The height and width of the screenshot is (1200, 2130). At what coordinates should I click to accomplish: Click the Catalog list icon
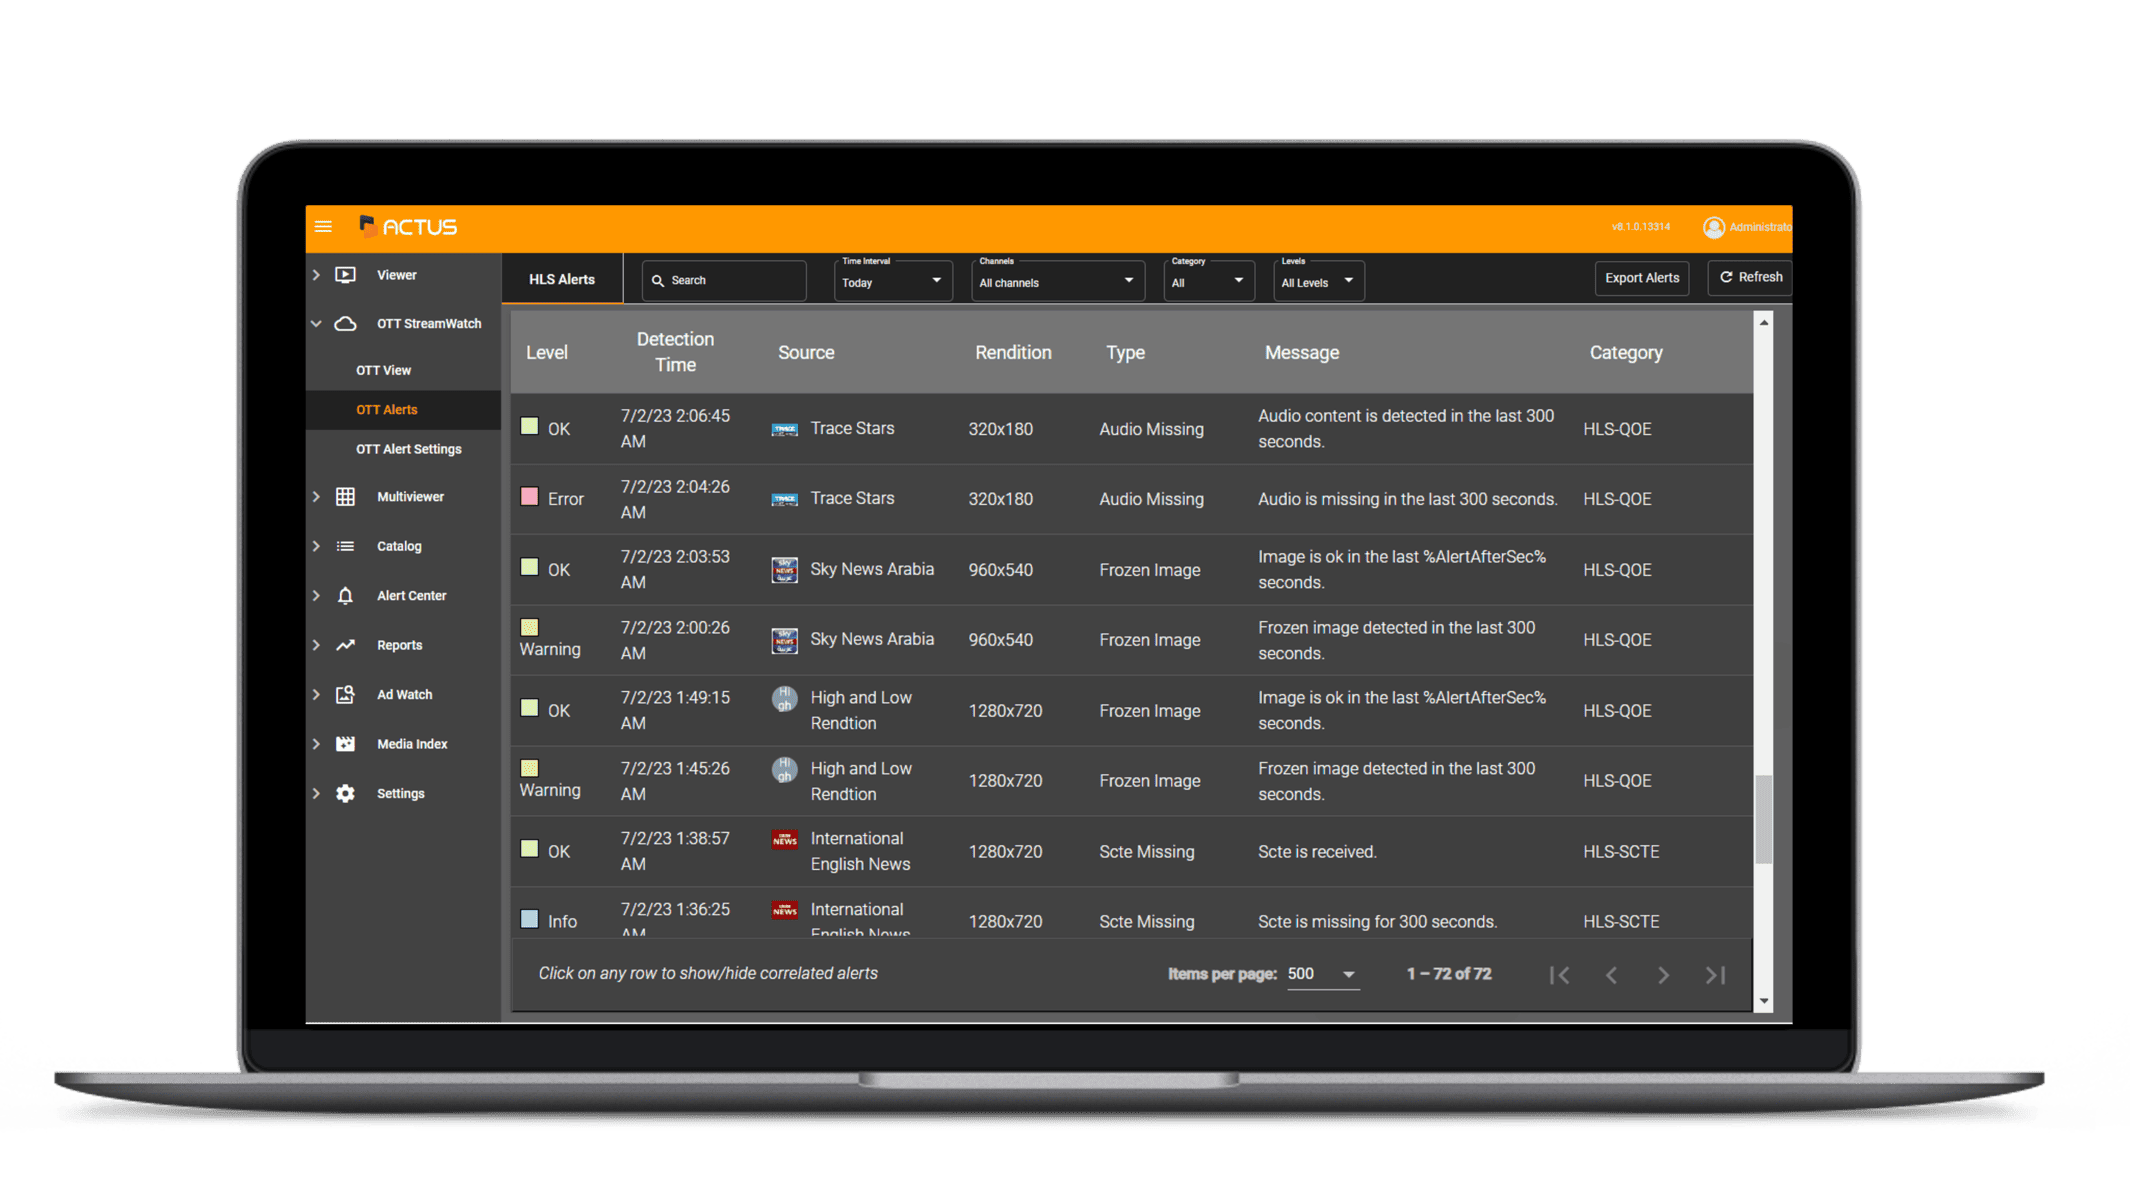(345, 546)
